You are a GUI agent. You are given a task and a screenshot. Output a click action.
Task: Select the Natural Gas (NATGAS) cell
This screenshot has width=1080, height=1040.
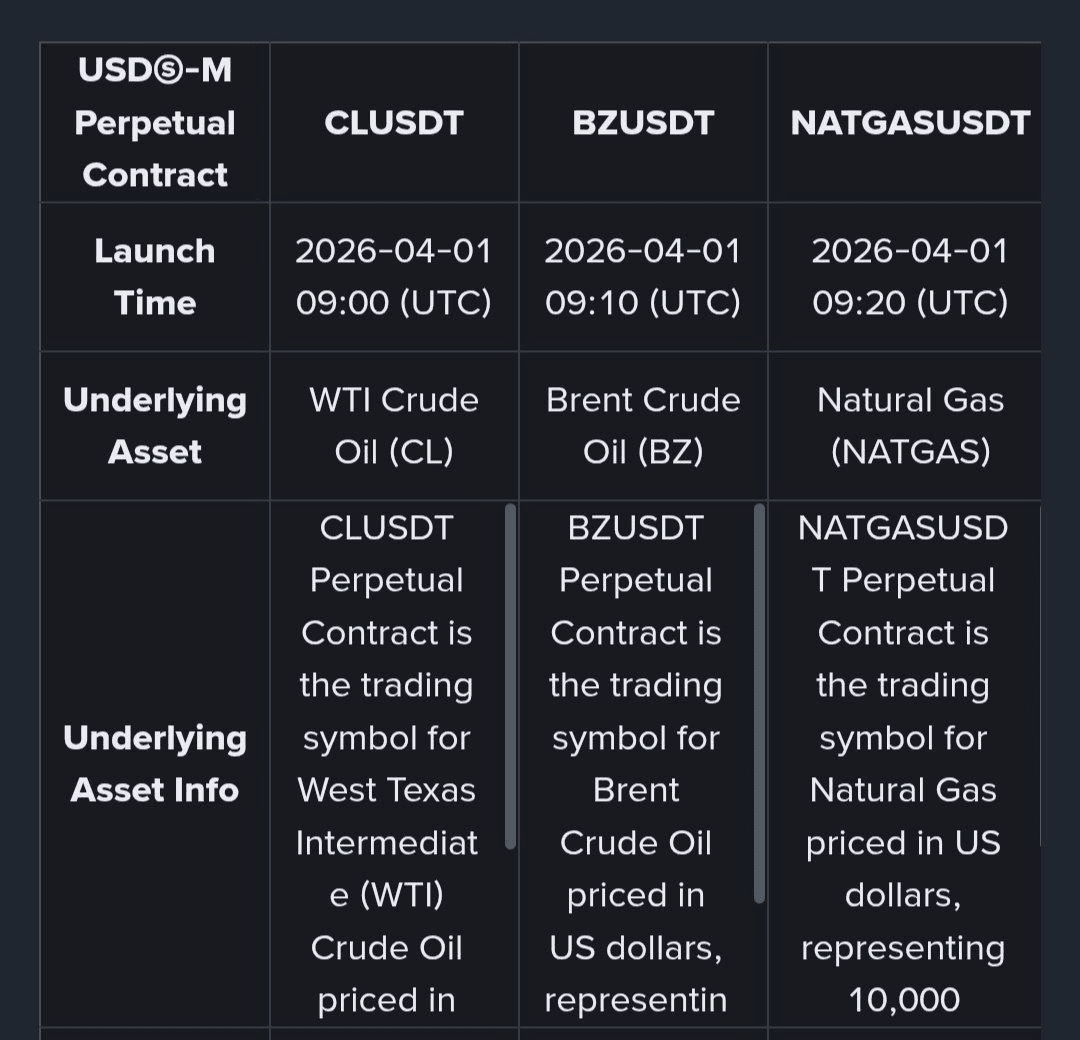(x=910, y=426)
